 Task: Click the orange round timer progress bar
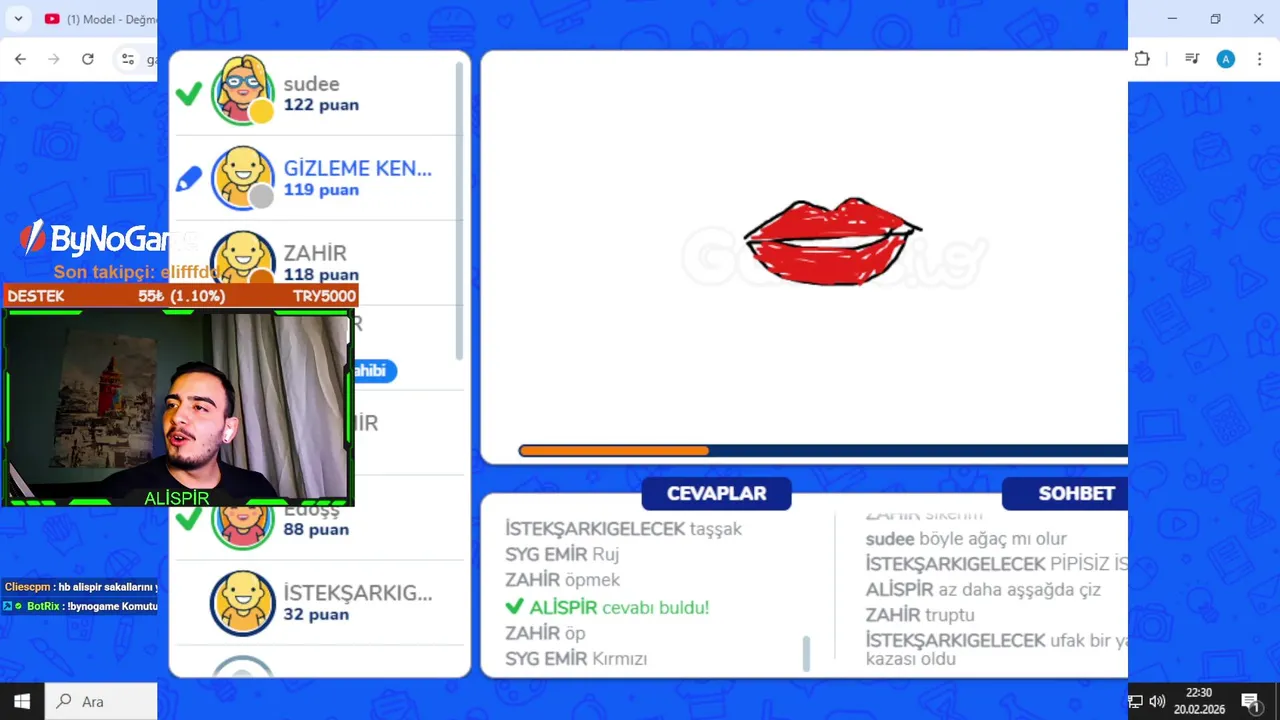click(x=613, y=451)
